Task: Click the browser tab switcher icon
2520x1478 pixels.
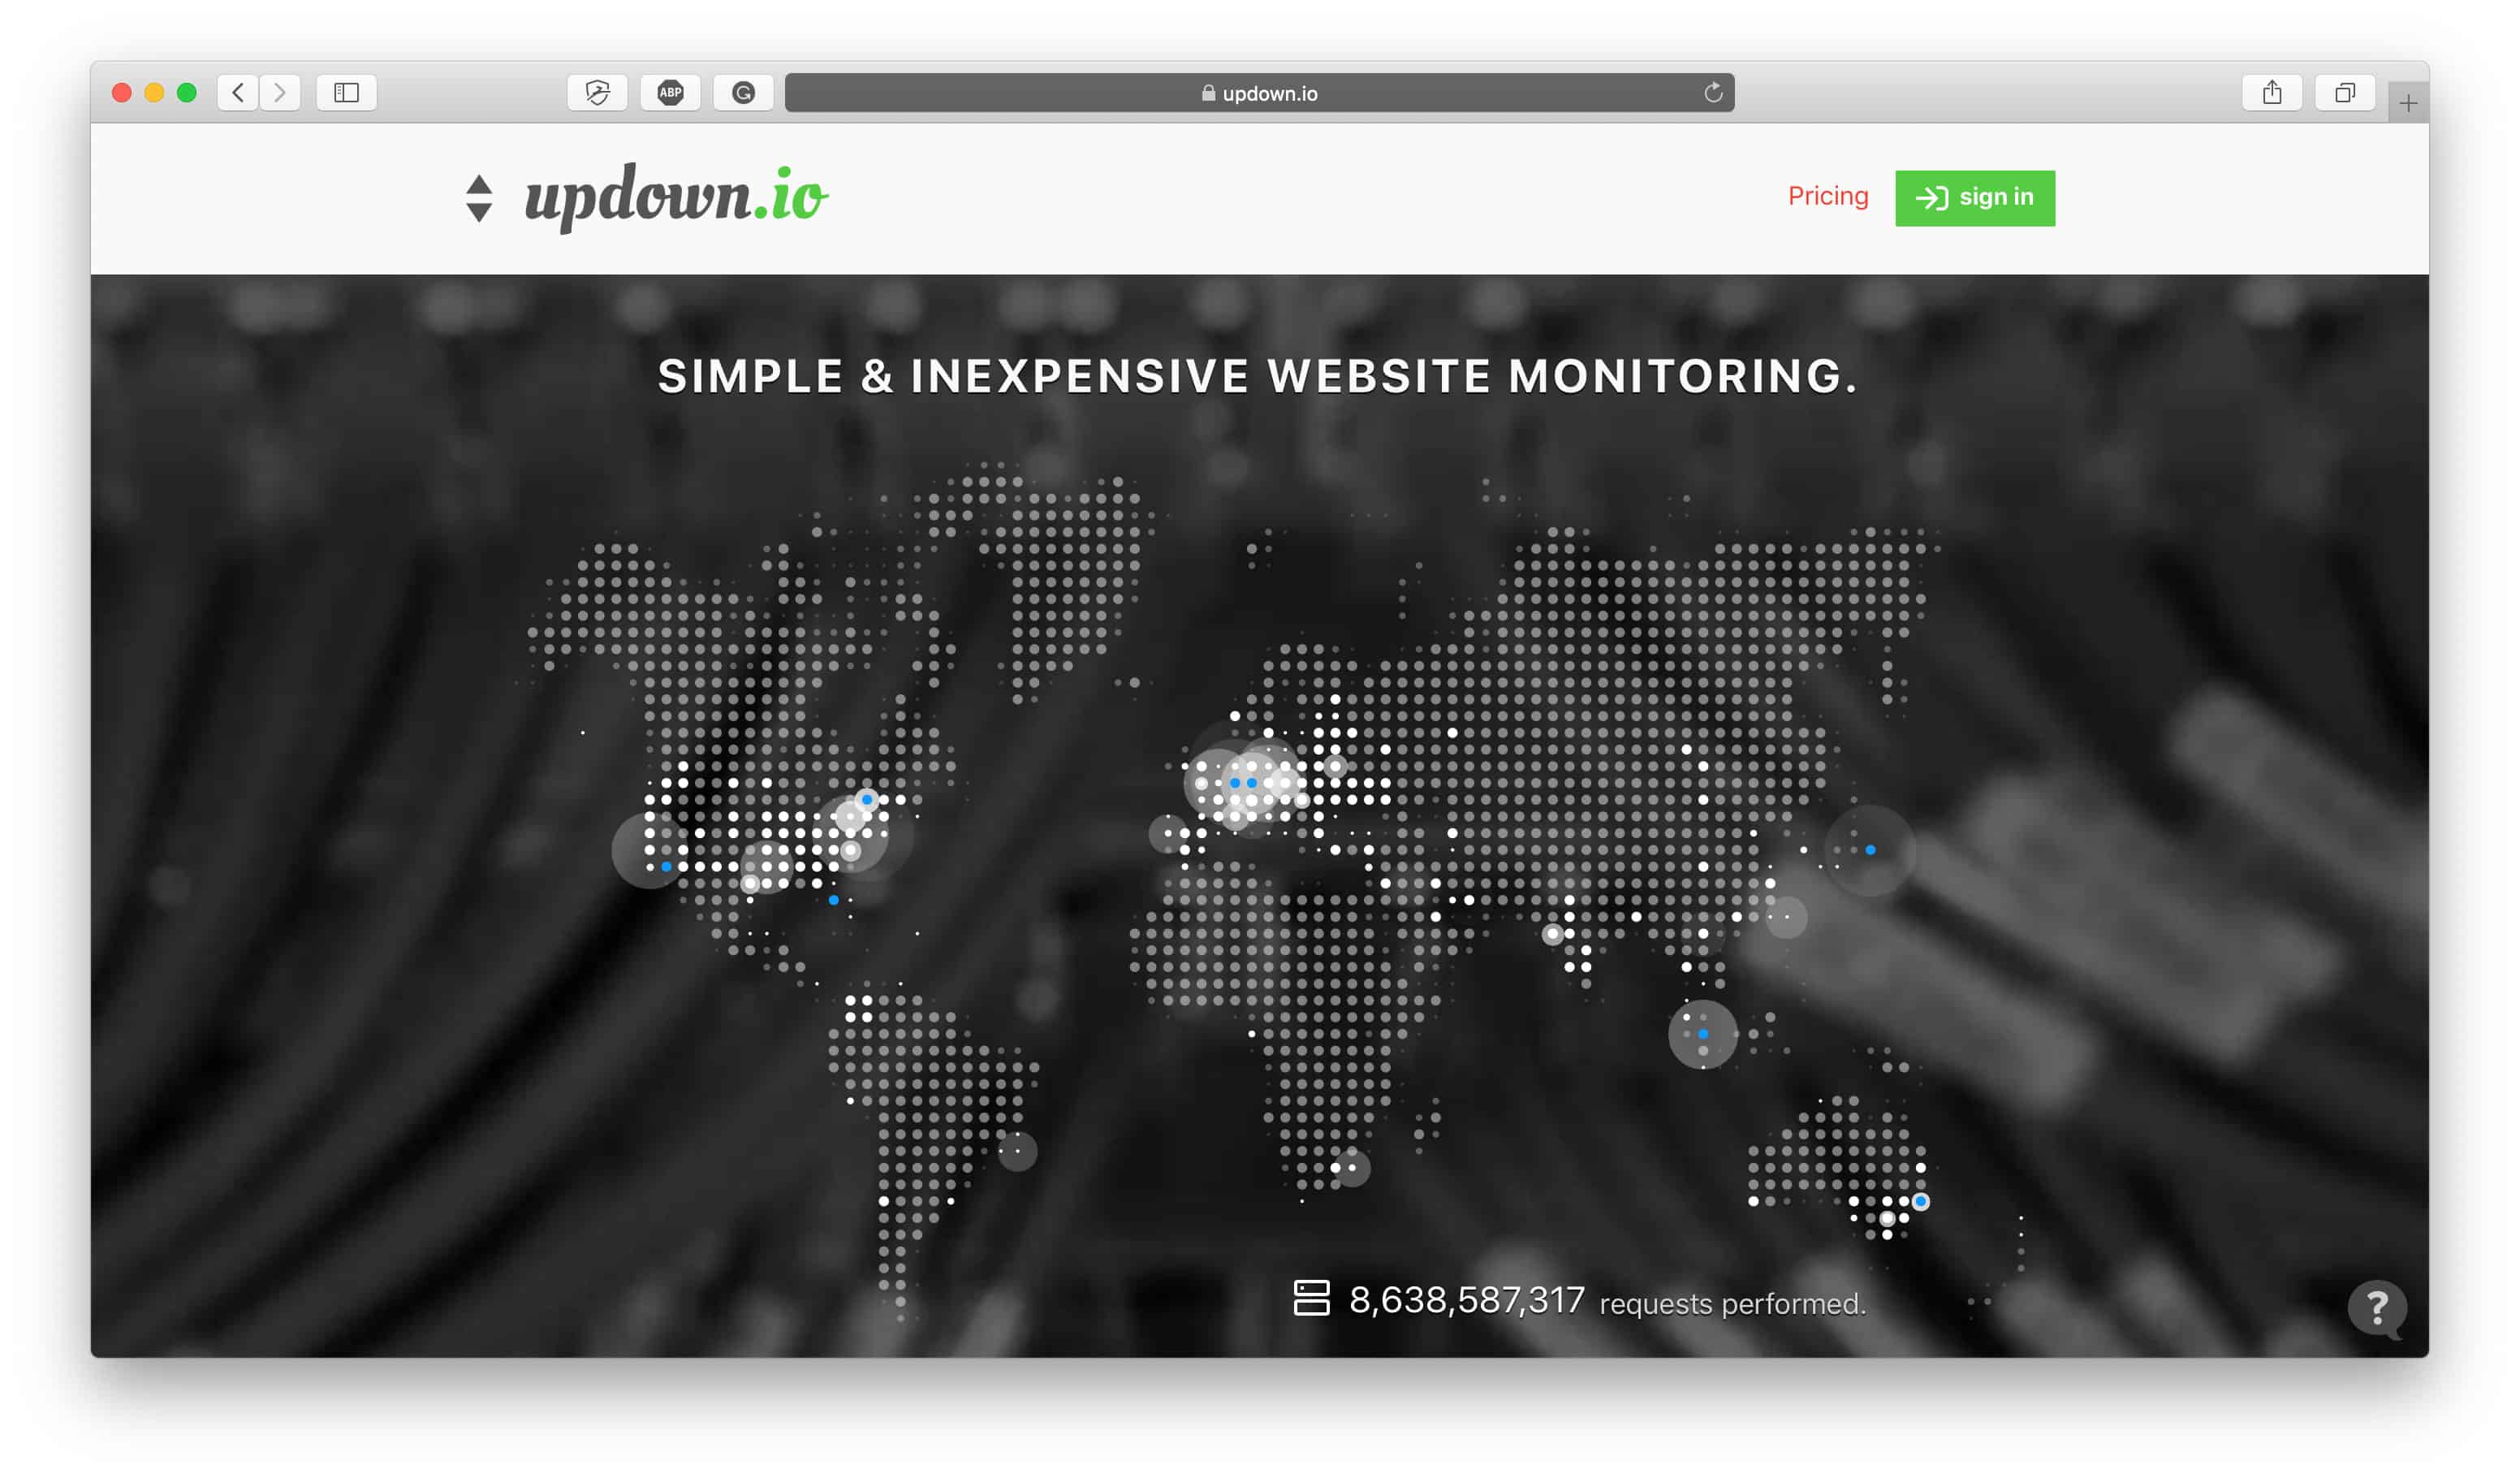Action: [2346, 92]
